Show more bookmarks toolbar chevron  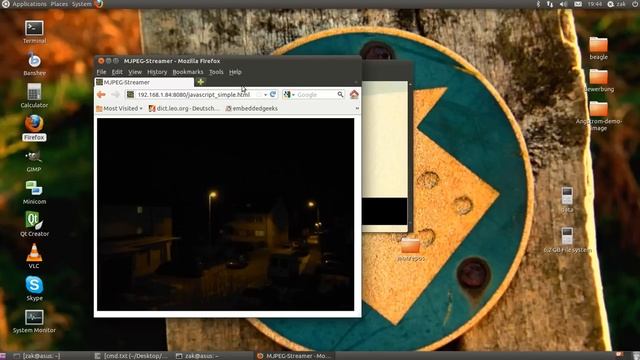(x=357, y=109)
